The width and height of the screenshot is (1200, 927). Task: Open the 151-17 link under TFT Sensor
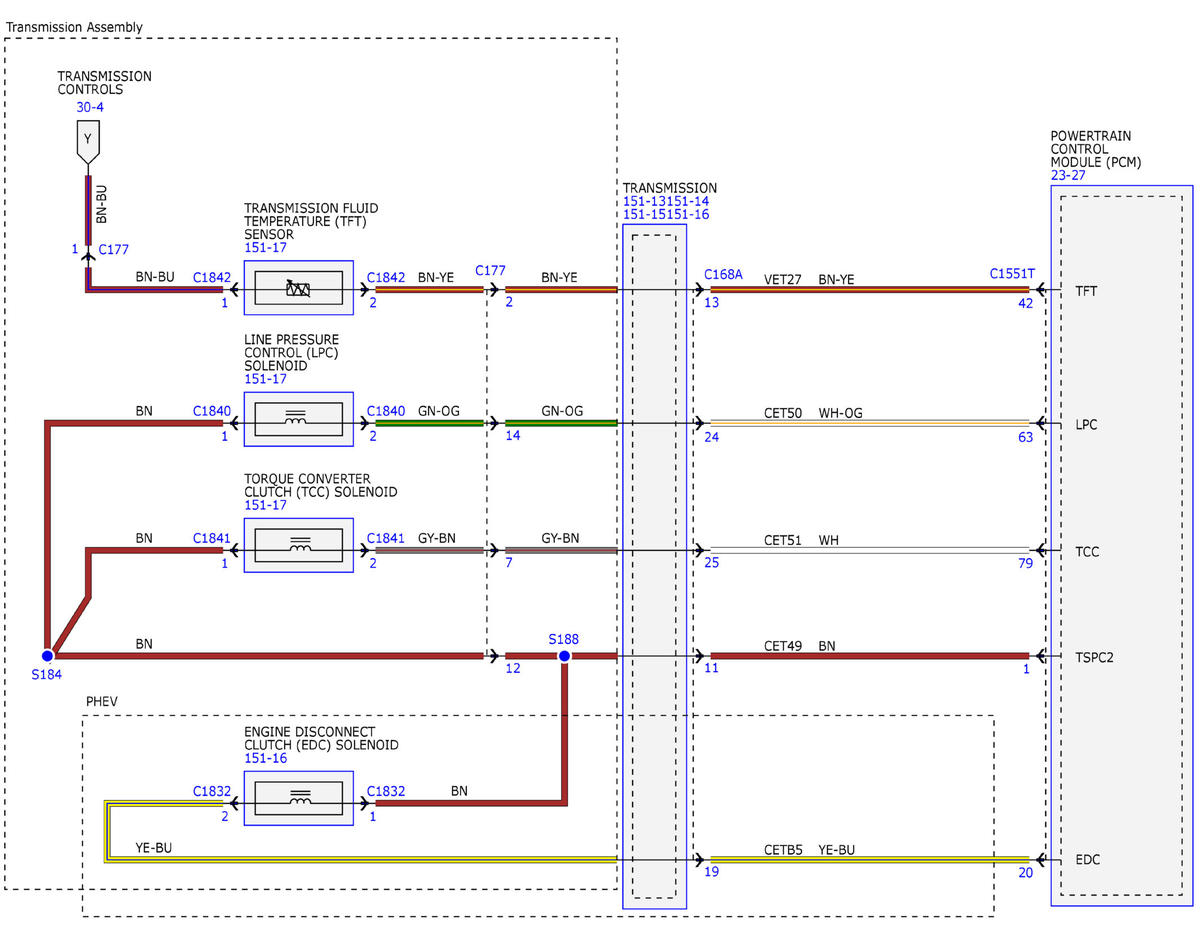[x=264, y=248]
